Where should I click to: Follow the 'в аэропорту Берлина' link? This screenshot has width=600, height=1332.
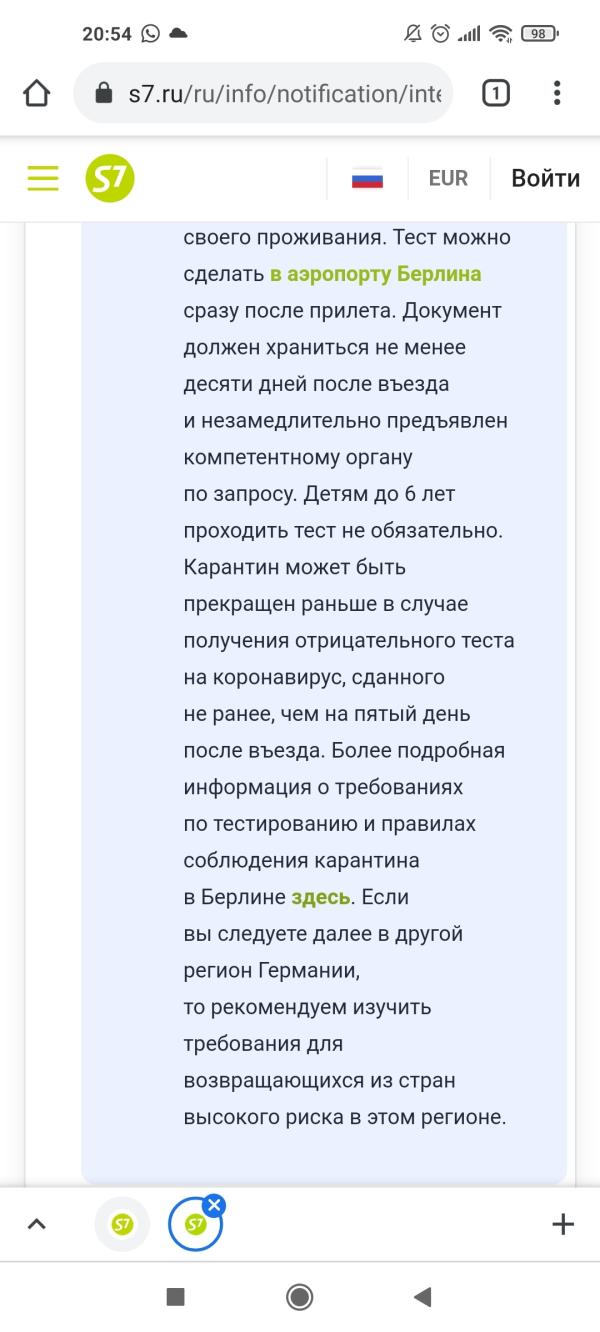pos(376,274)
